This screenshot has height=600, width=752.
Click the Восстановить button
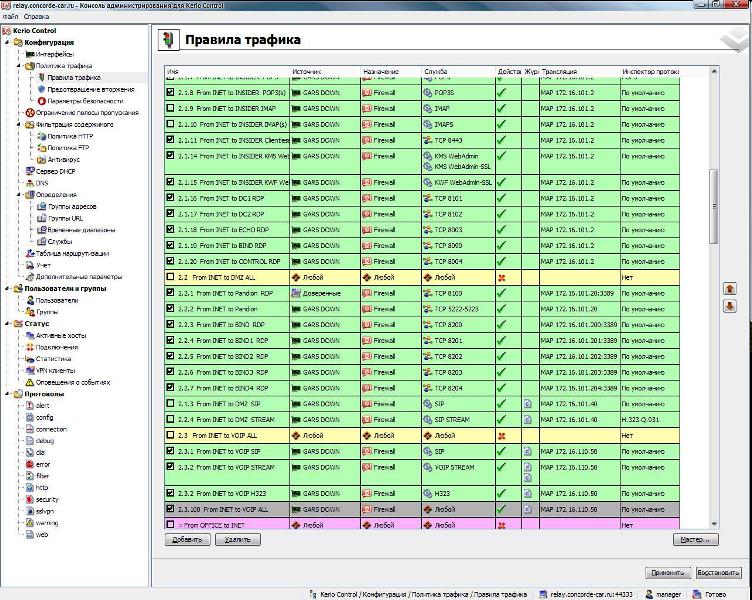coord(718,573)
